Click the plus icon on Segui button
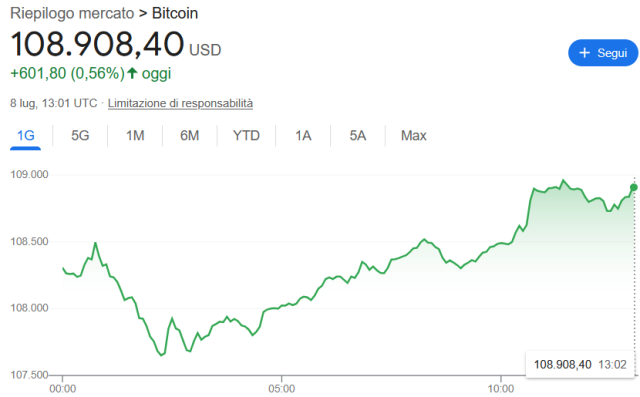Image resolution: width=640 pixels, height=397 pixels. (584, 53)
